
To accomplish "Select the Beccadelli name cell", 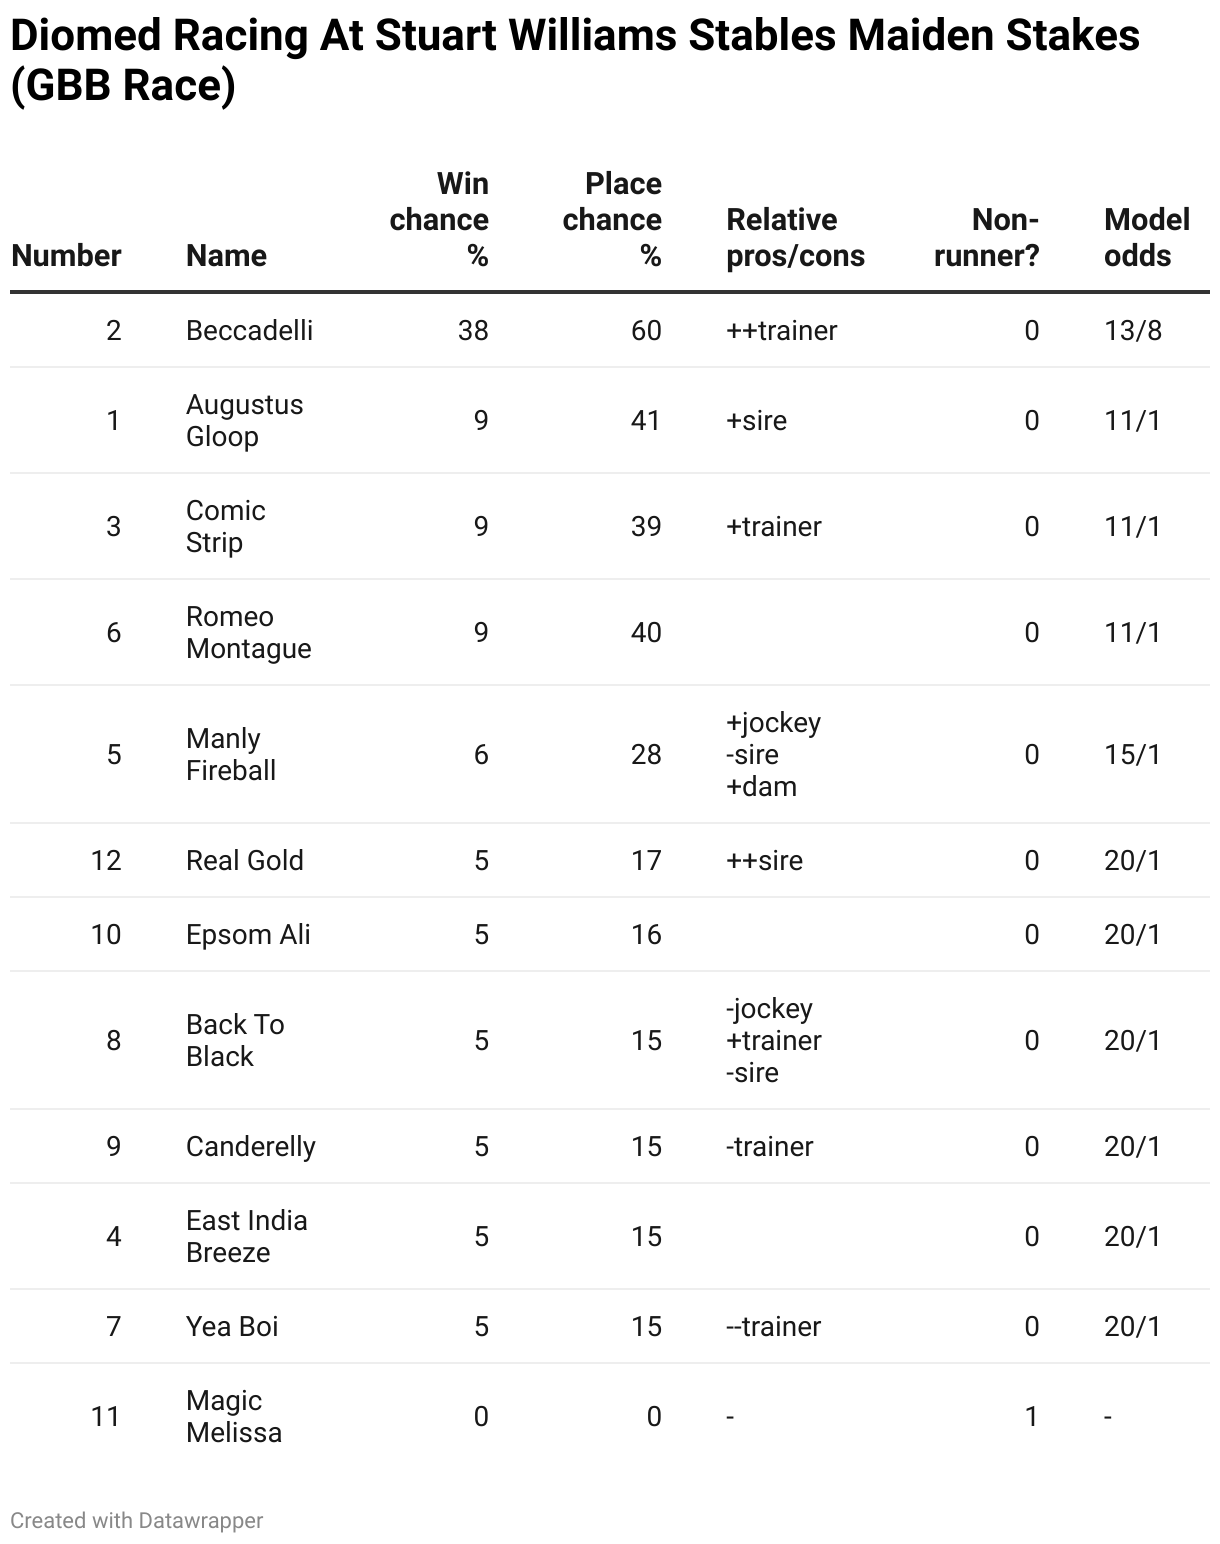I will (x=249, y=330).
